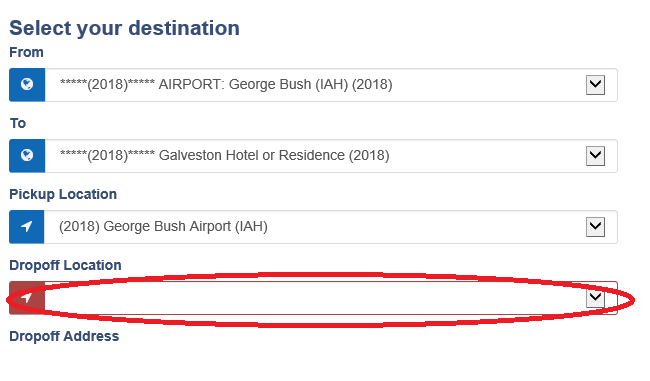650x381 pixels.
Task: Open the Dropoff Location dropdown arrow
Action: pyautogui.click(x=595, y=298)
